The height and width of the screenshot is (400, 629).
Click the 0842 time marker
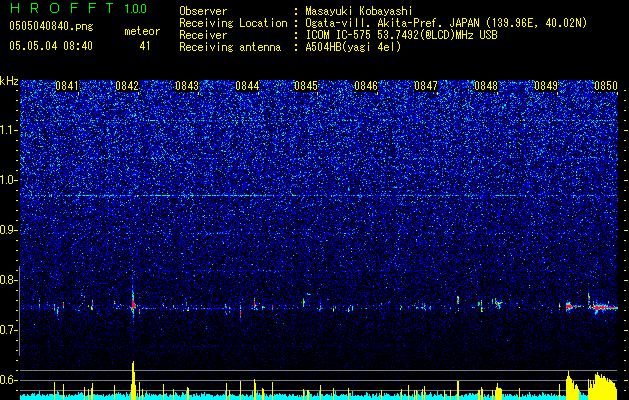click(x=127, y=86)
